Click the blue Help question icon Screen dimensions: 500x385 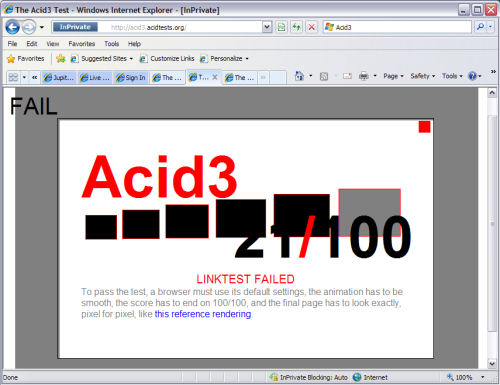coord(472,76)
